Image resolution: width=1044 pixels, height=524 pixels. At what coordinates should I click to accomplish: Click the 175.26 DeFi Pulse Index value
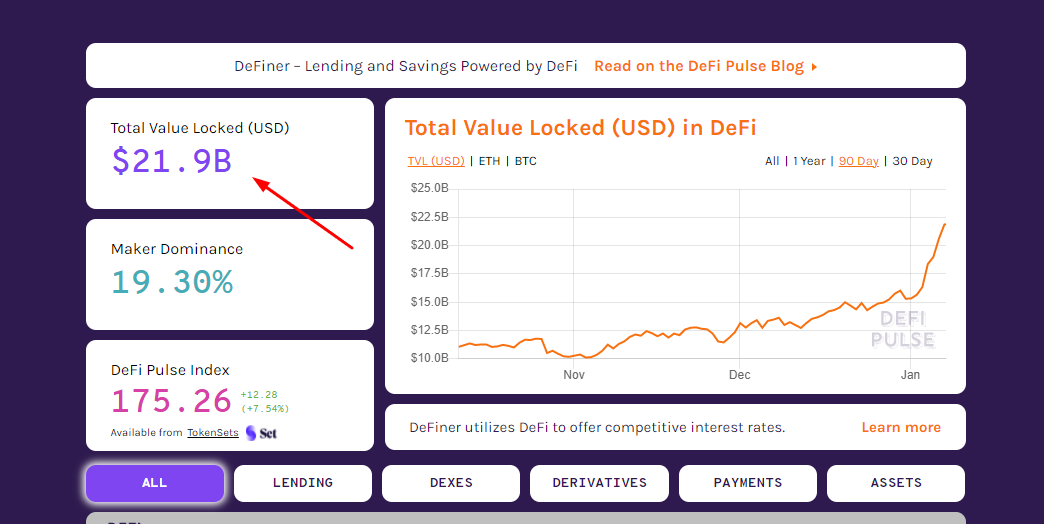(171, 401)
